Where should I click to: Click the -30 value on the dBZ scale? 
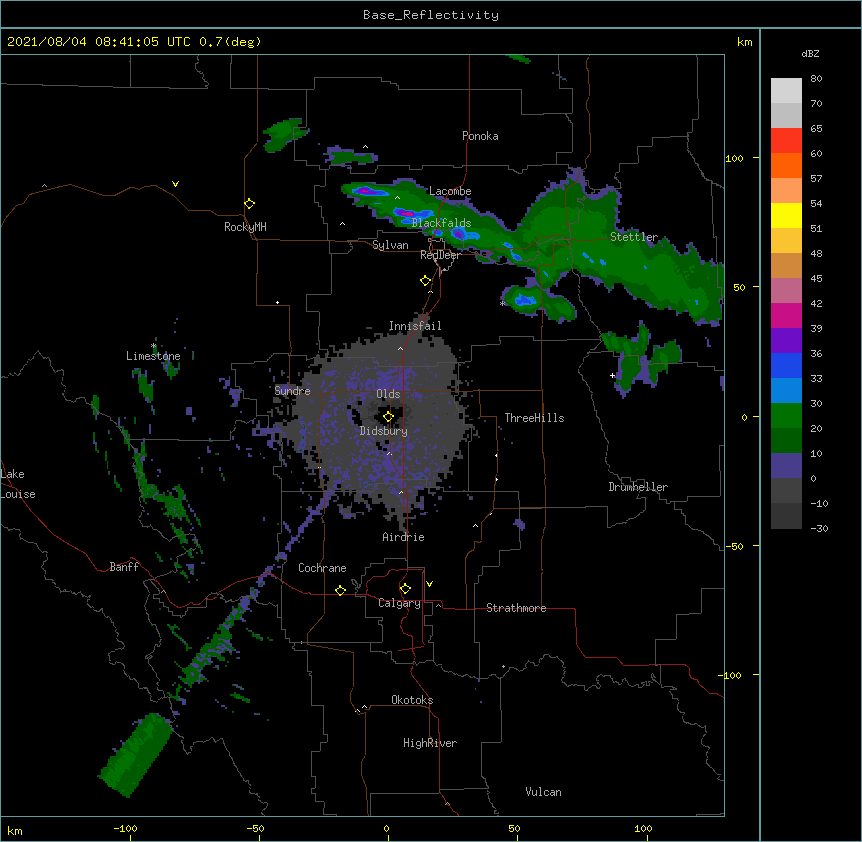coord(819,529)
